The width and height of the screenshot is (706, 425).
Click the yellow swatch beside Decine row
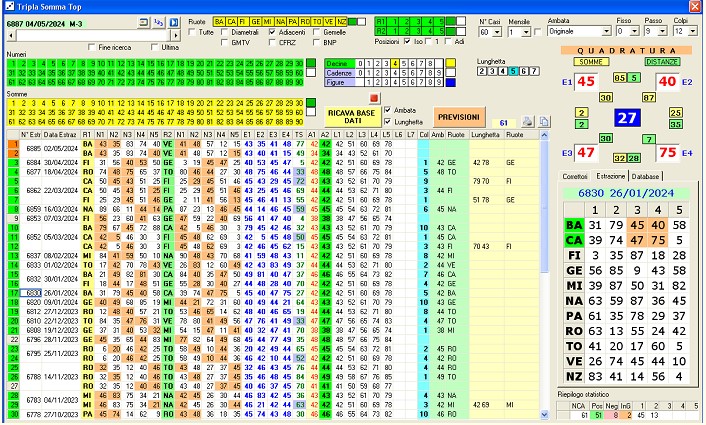450,63
